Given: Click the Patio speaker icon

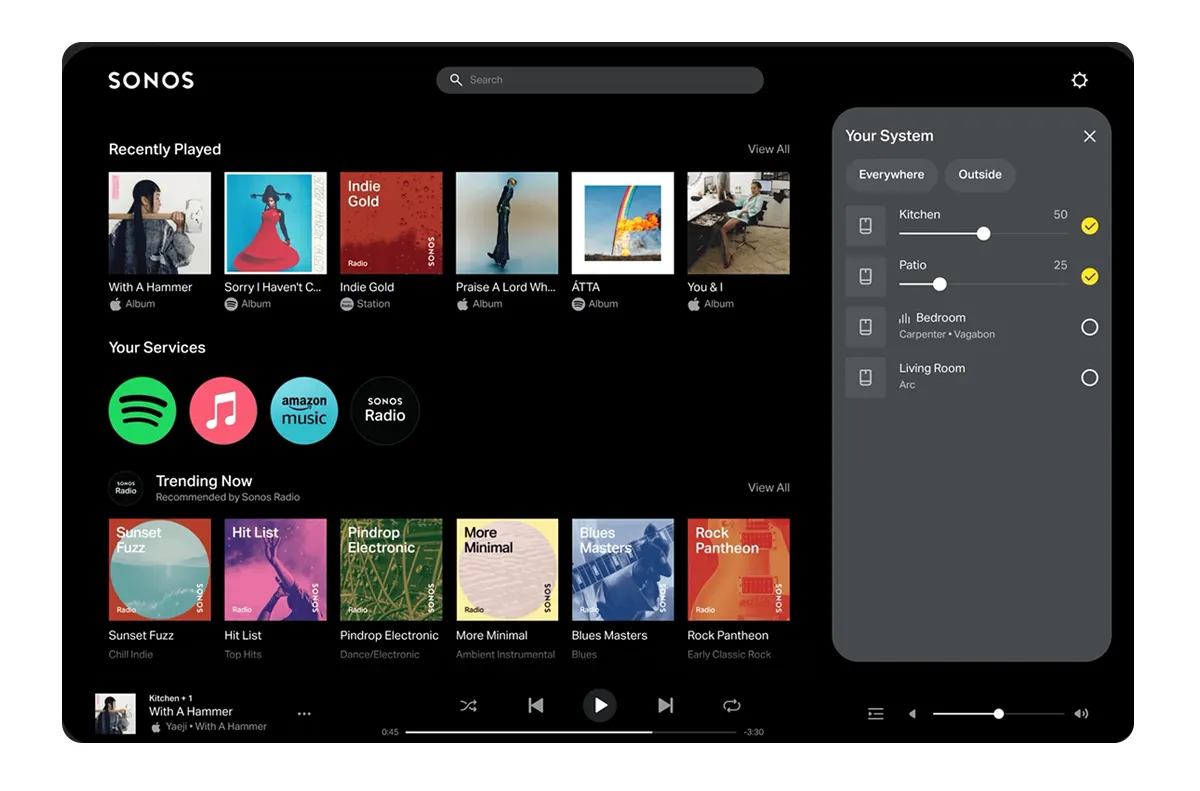Looking at the screenshot, I should pos(866,276).
